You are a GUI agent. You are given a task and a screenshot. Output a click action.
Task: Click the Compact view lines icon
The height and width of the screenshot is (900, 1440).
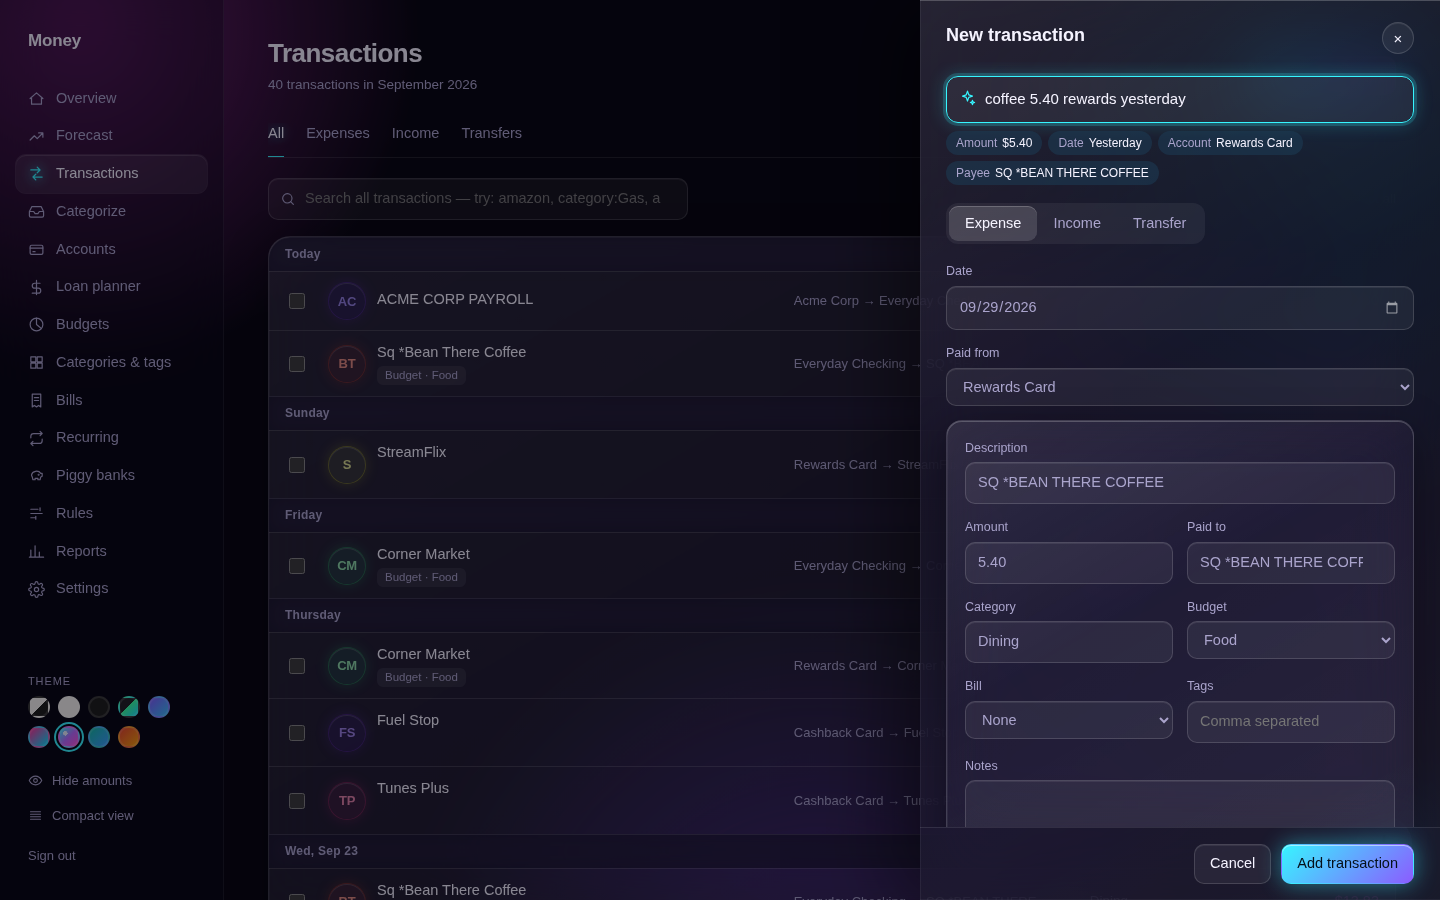coord(36,816)
